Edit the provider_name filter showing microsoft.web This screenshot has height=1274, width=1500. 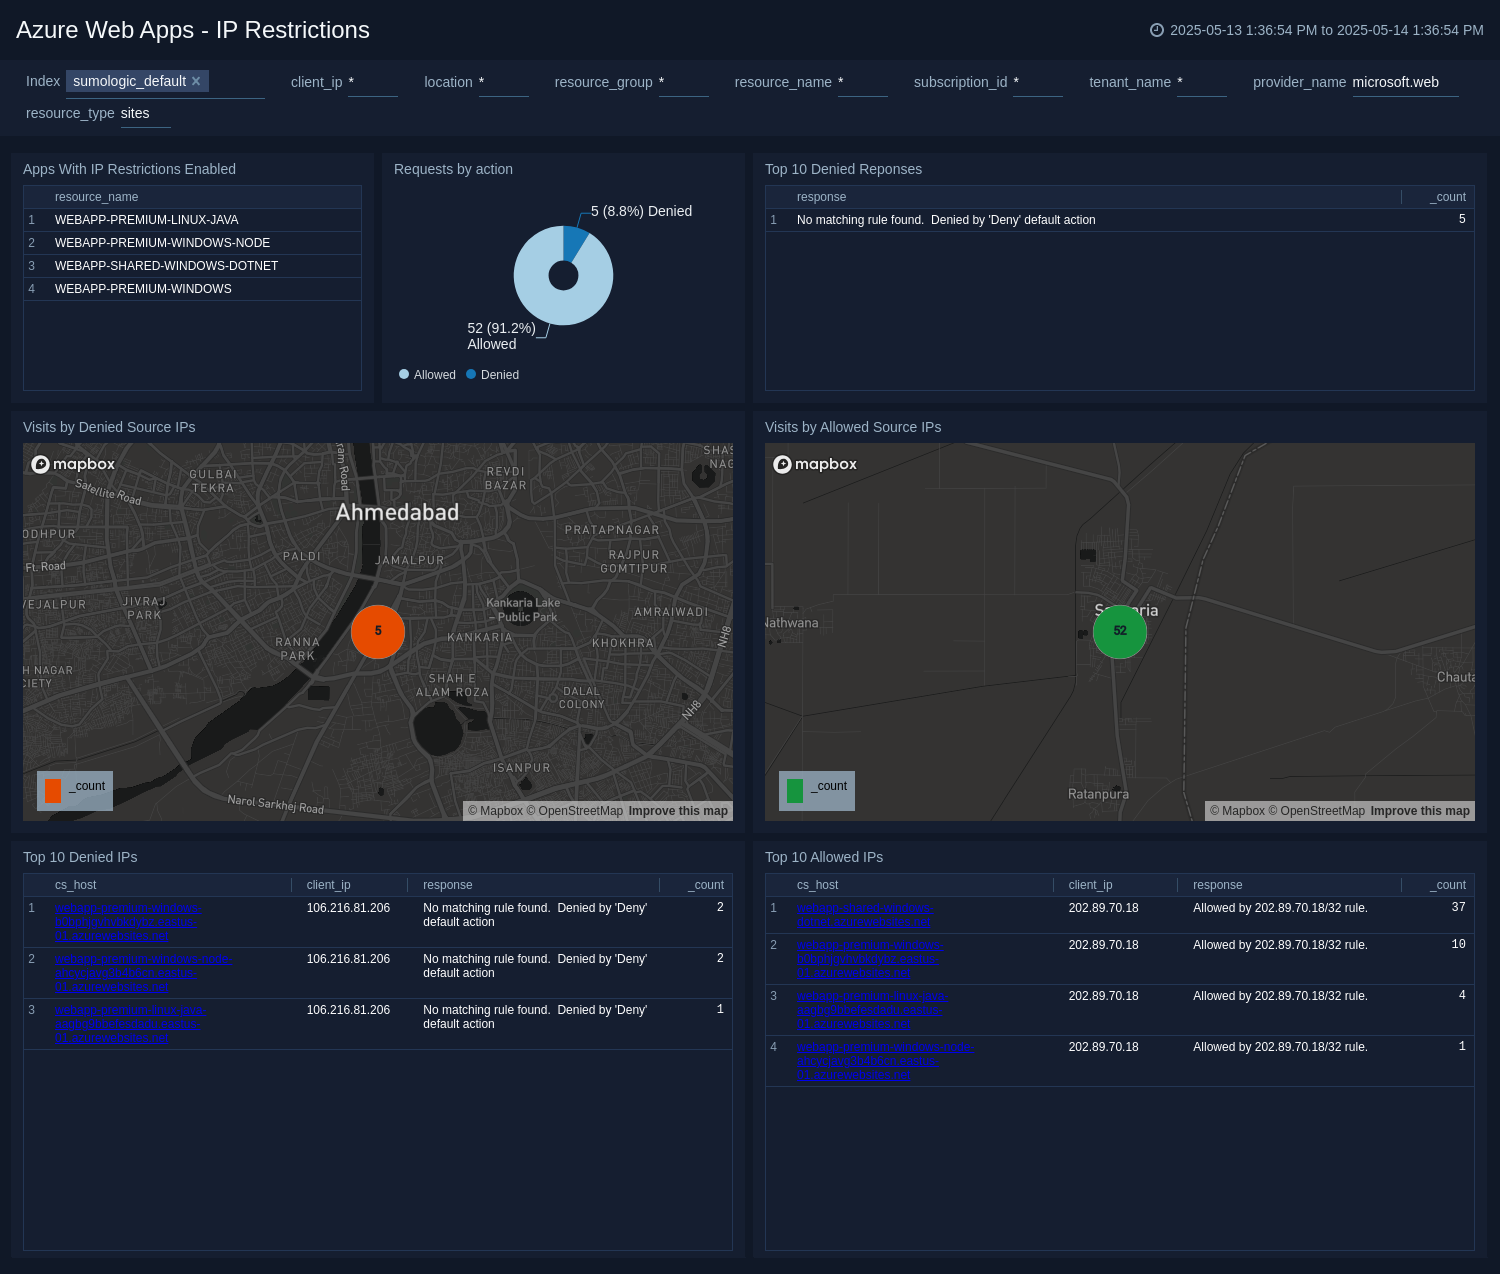pos(1405,82)
